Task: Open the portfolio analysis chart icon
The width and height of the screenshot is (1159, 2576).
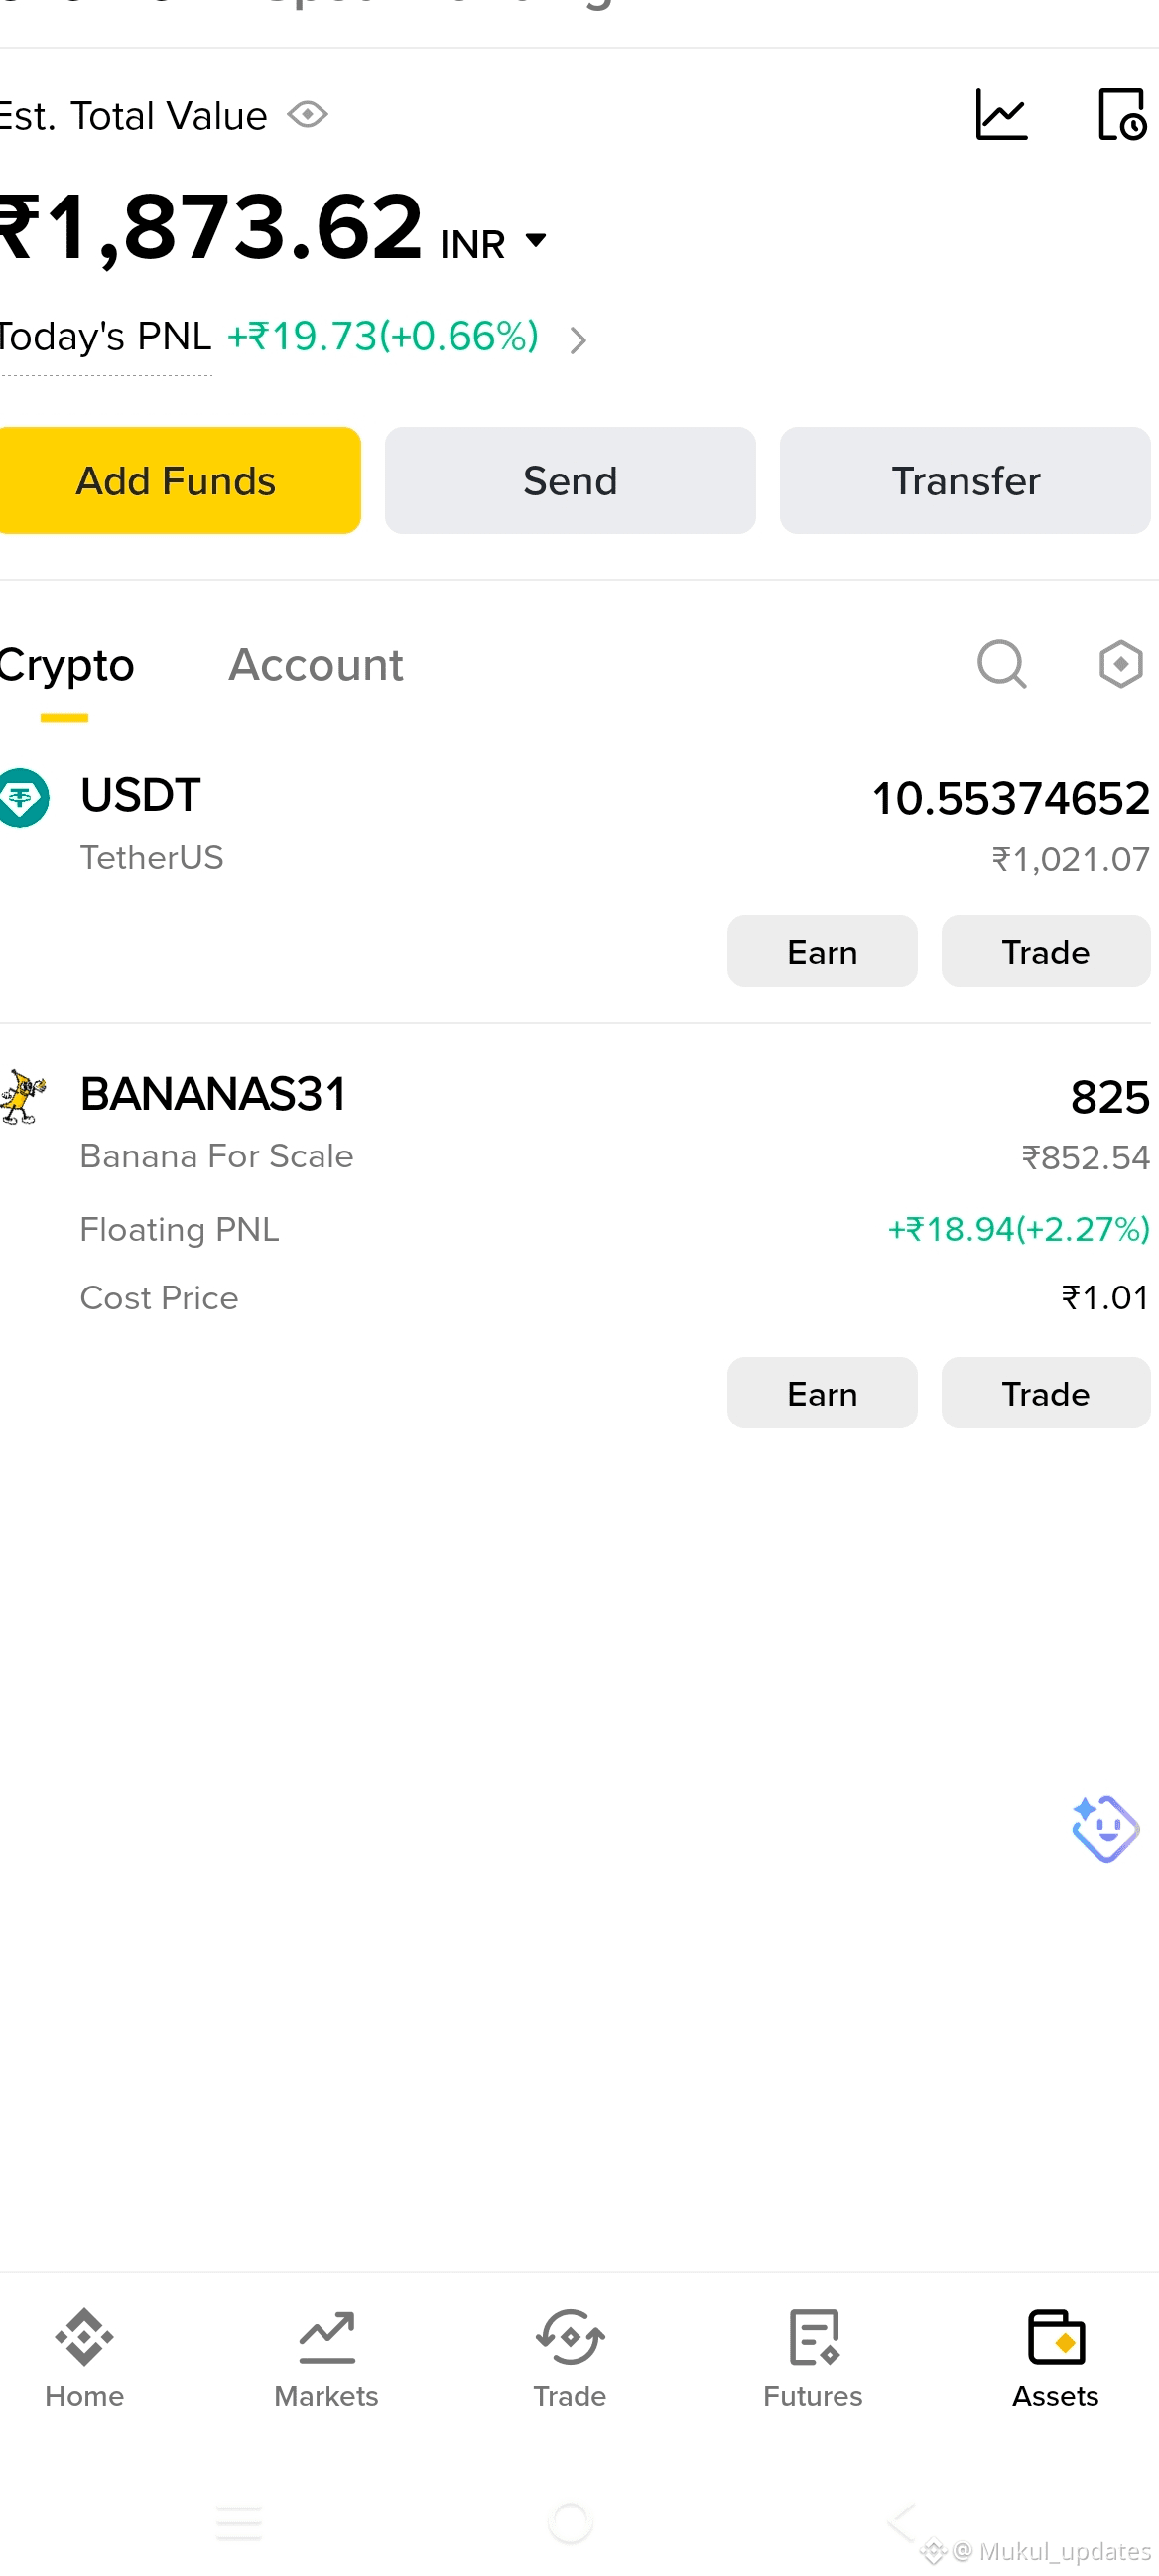Action: point(1001,115)
